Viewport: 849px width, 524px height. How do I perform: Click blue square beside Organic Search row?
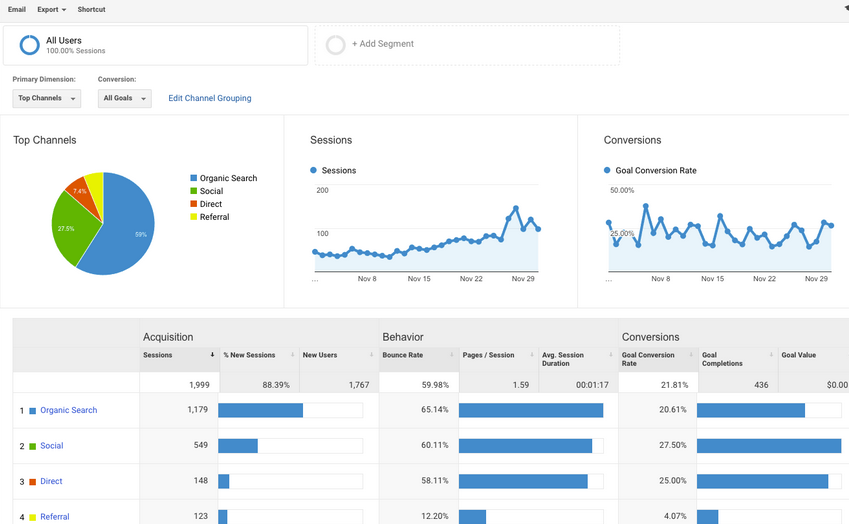[x=32, y=411]
